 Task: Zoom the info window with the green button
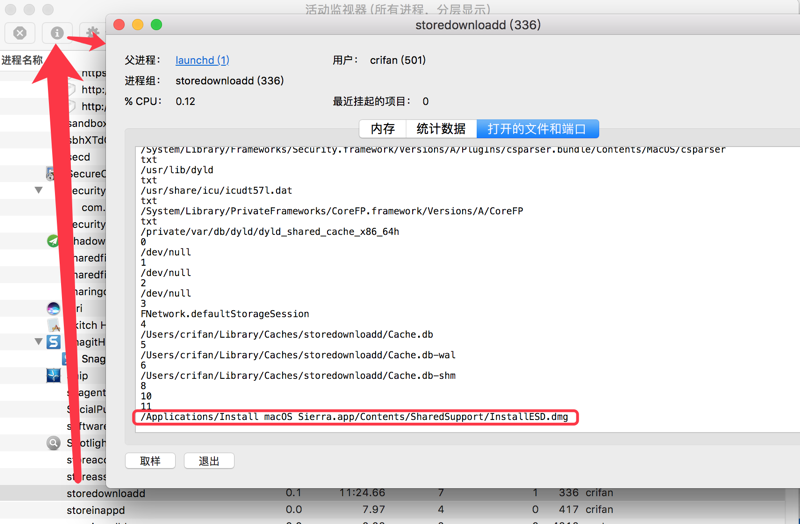click(157, 24)
